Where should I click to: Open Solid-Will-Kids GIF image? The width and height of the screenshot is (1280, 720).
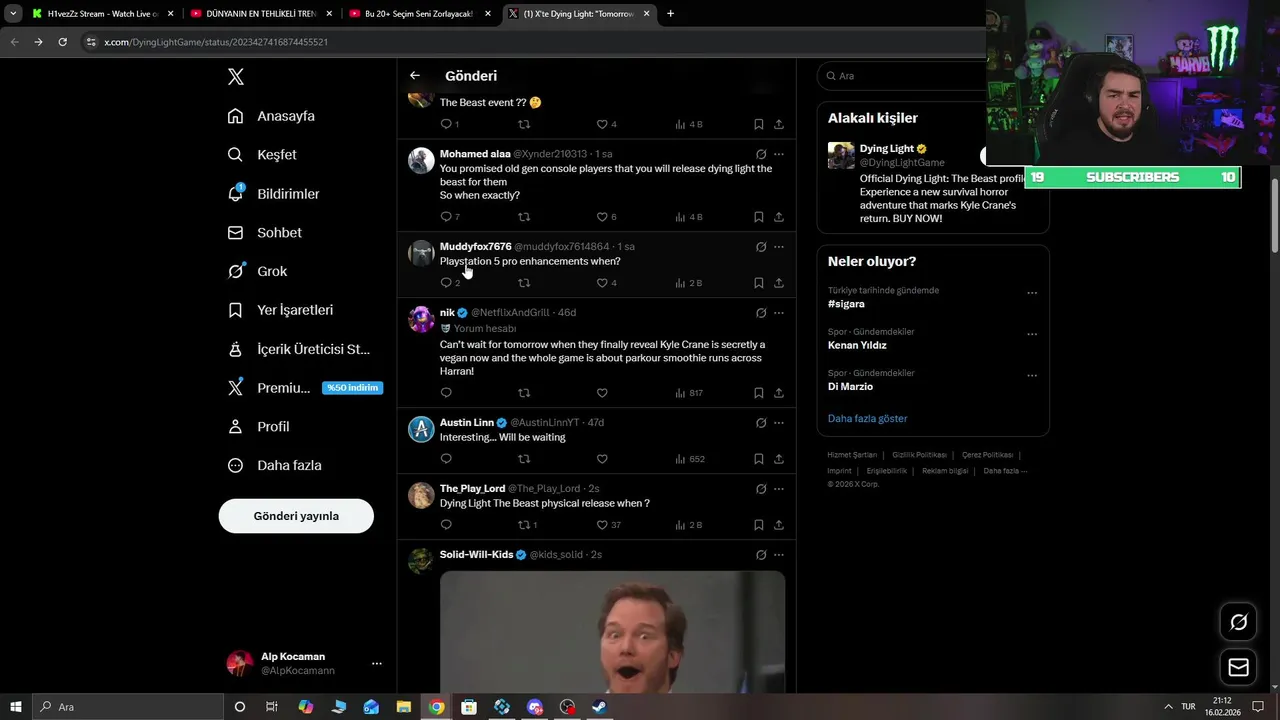click(x=612, y=632)
